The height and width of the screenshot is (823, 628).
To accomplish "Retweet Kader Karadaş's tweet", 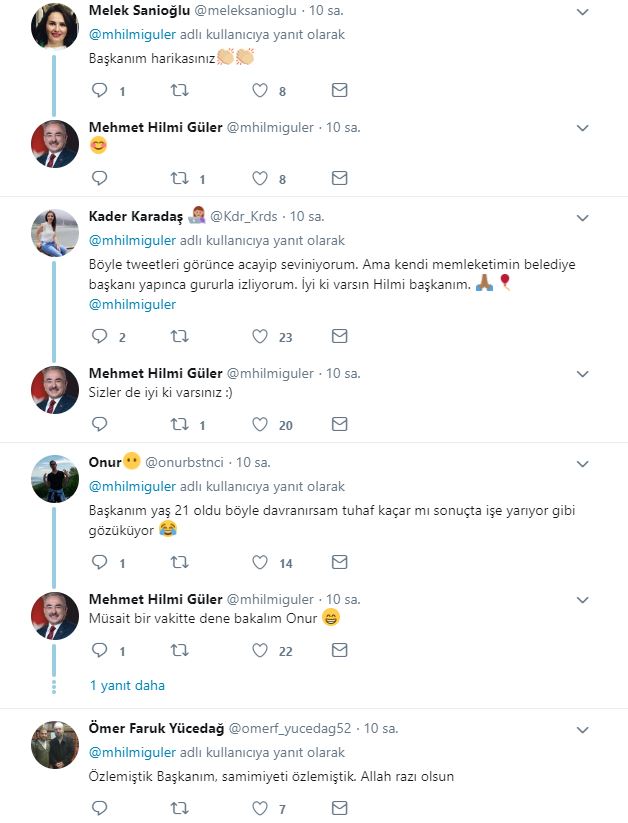I will (x=180, y=337).
